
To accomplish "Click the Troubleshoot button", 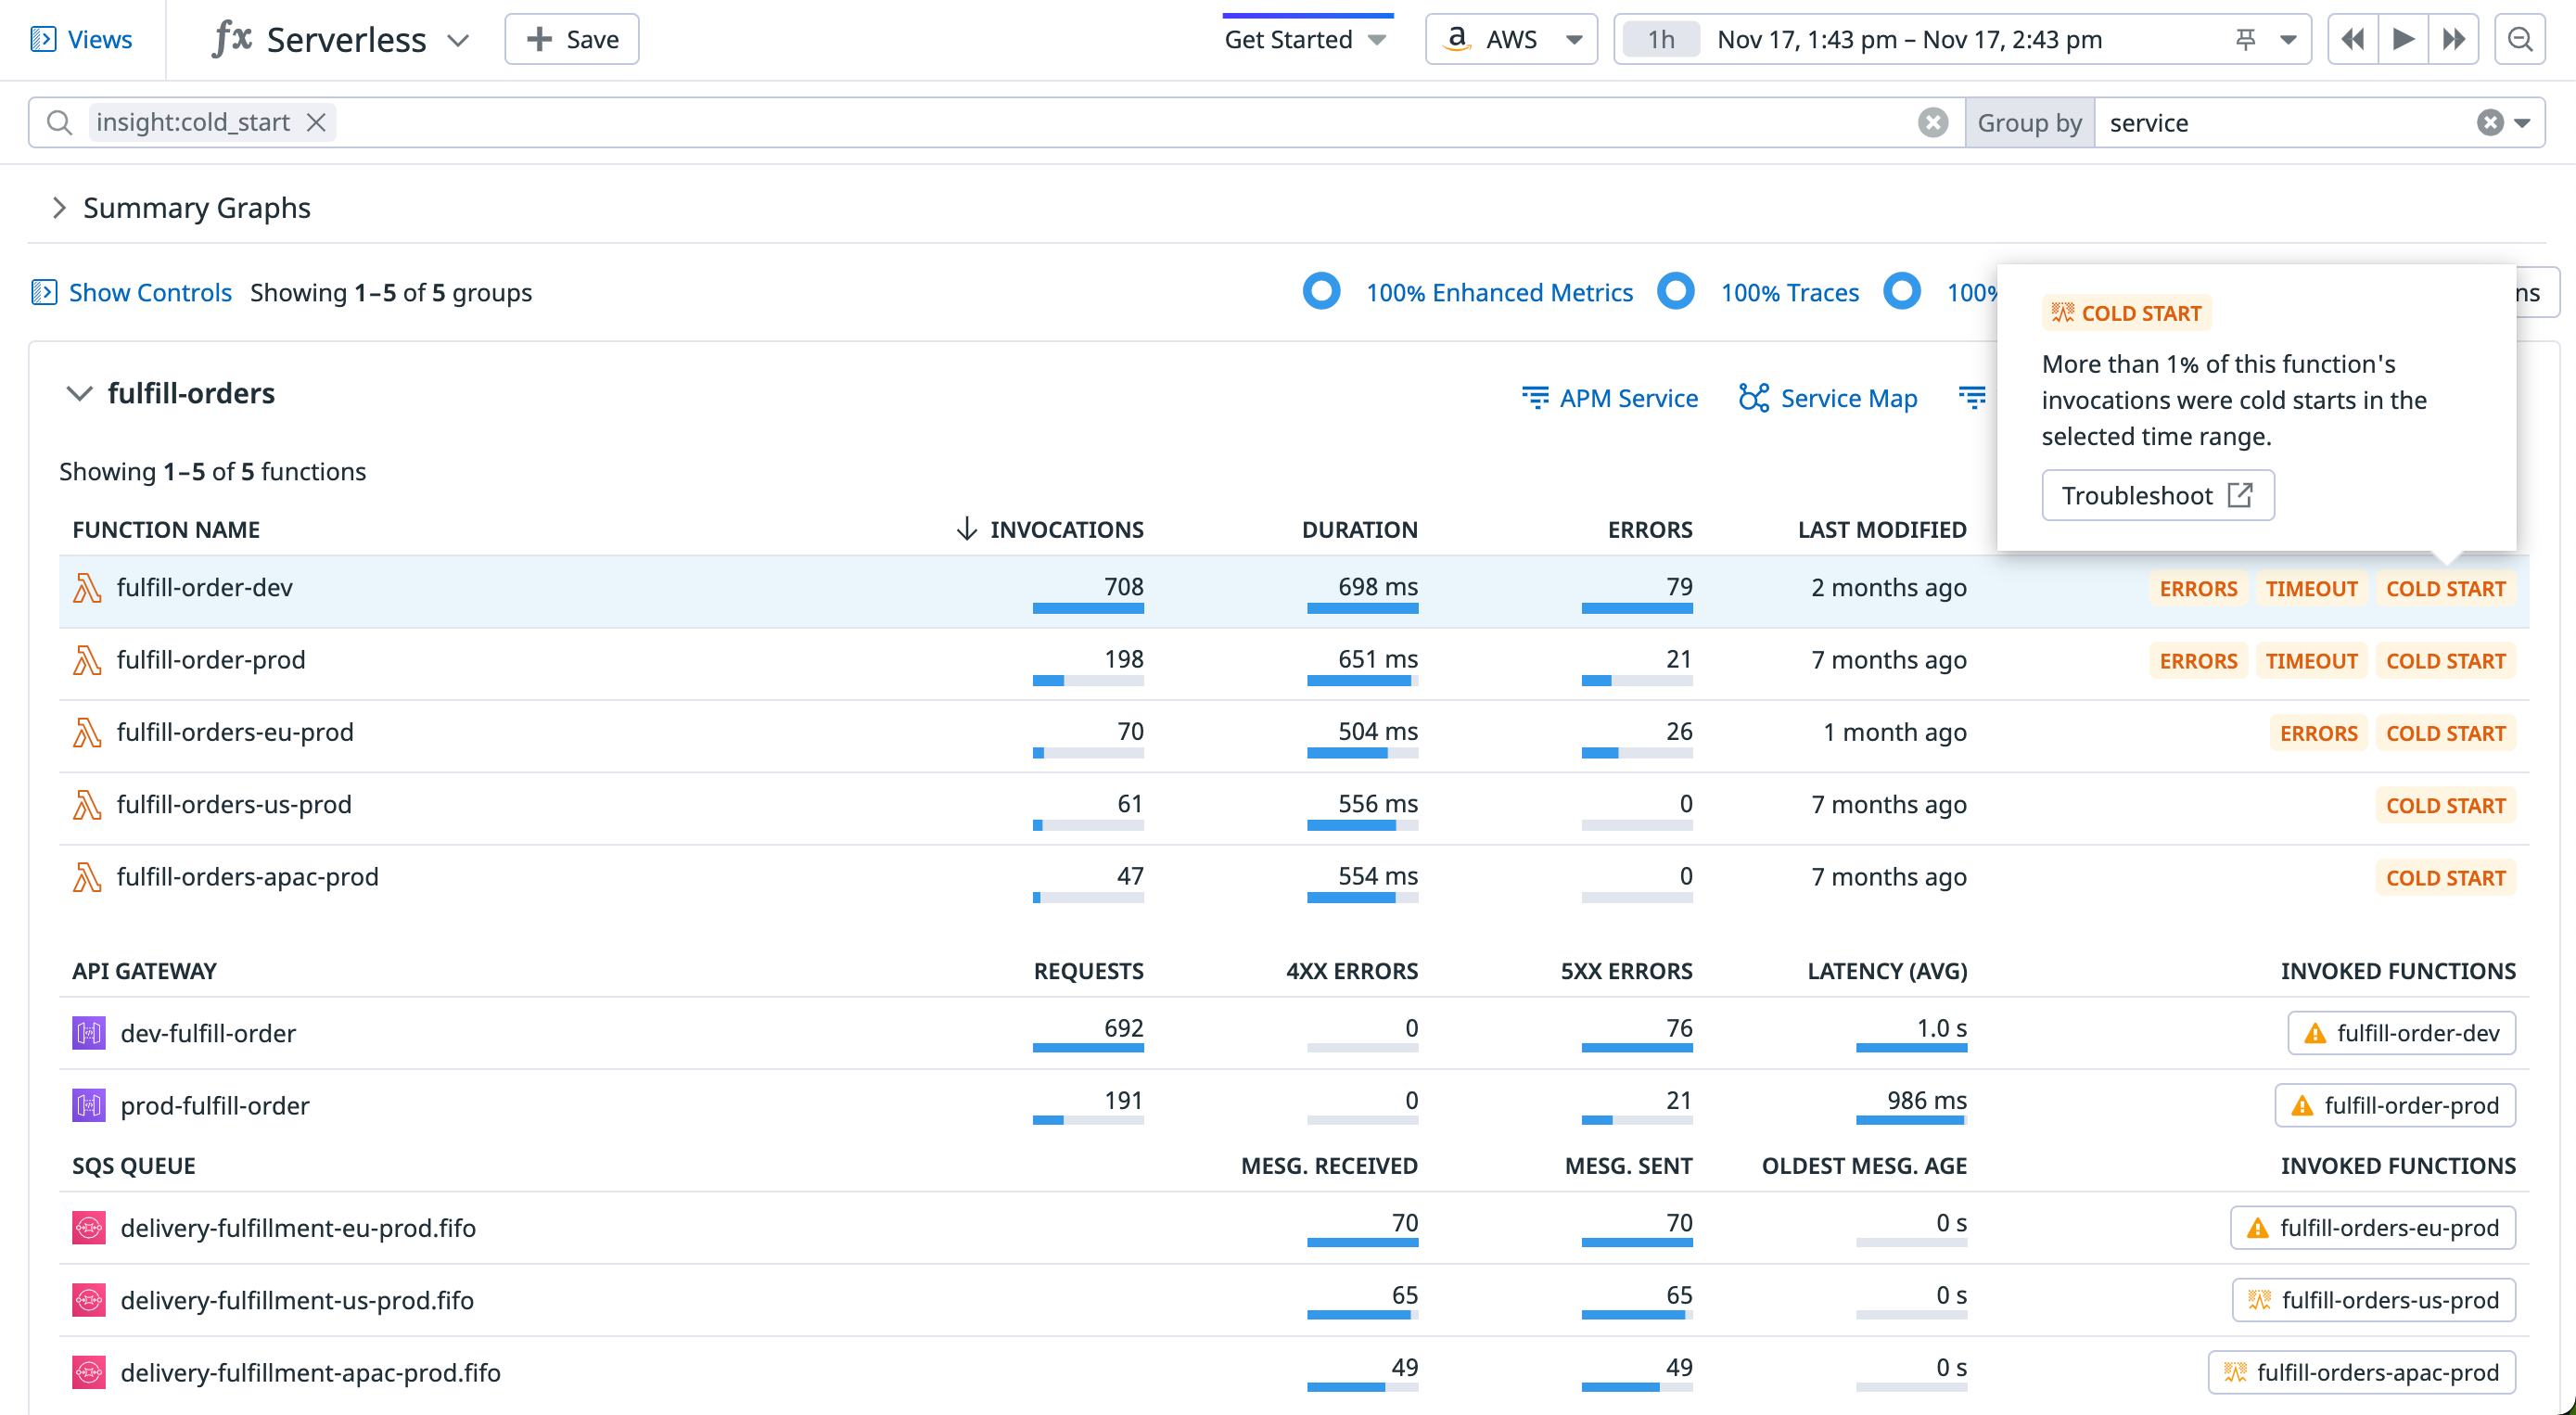I will pos(2158,495).
